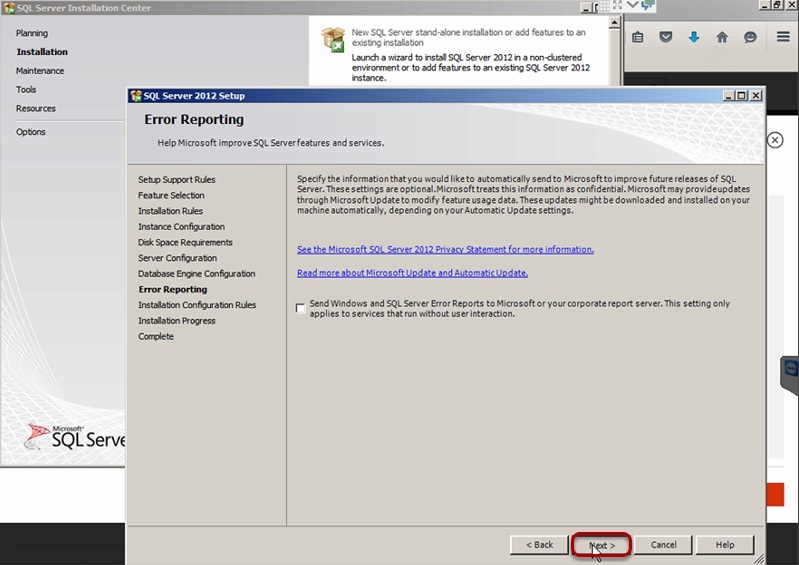799x565 pixels.
Task: Click the Setup Support Rules step
Action: point(176,179)
